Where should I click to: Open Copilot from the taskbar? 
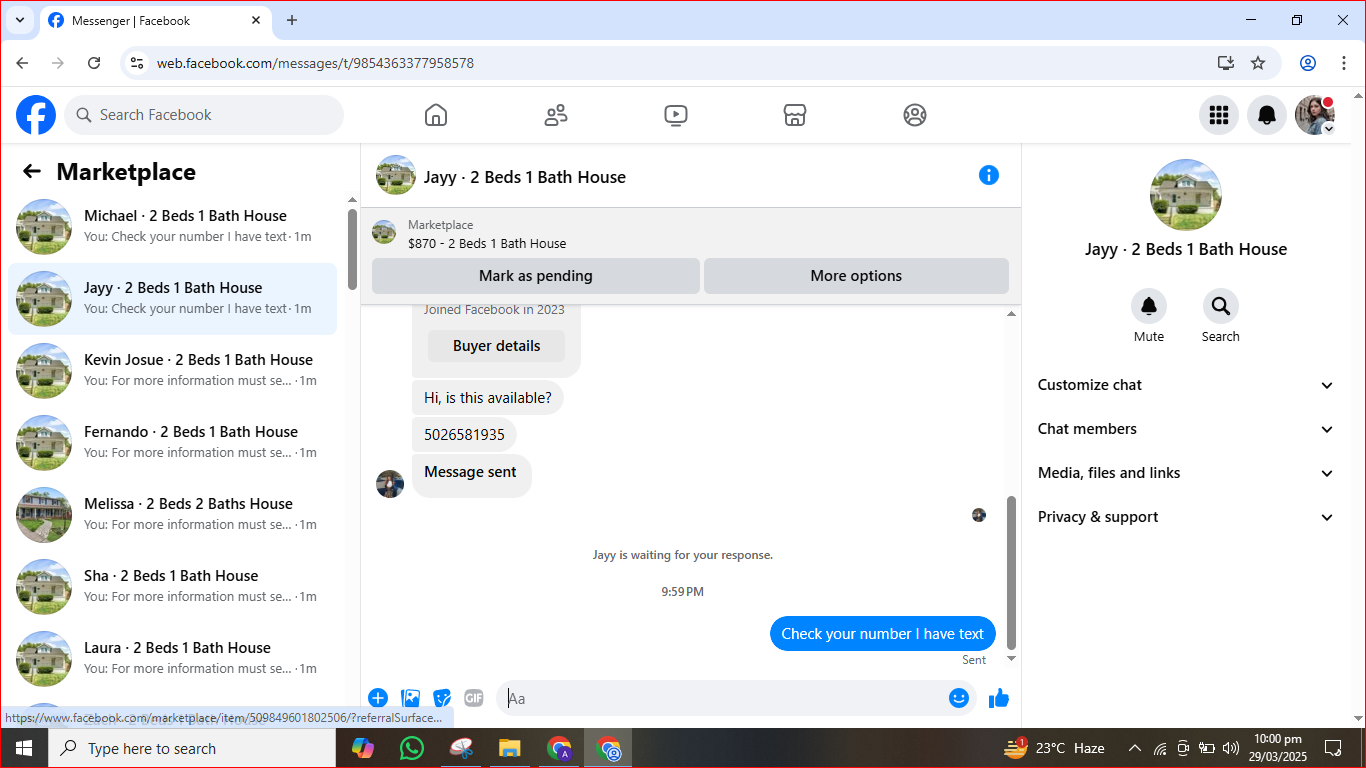coord(362,748)
